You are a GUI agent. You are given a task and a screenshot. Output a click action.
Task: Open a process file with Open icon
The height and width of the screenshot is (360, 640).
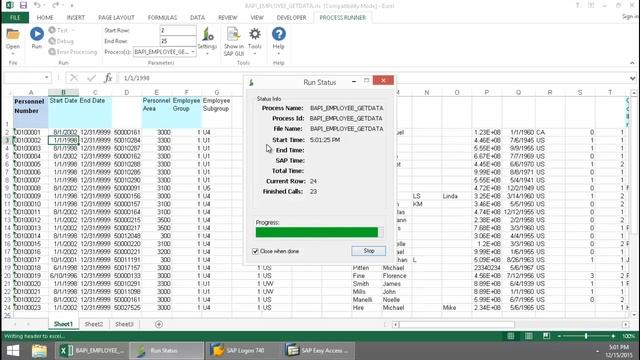point(13,39)
